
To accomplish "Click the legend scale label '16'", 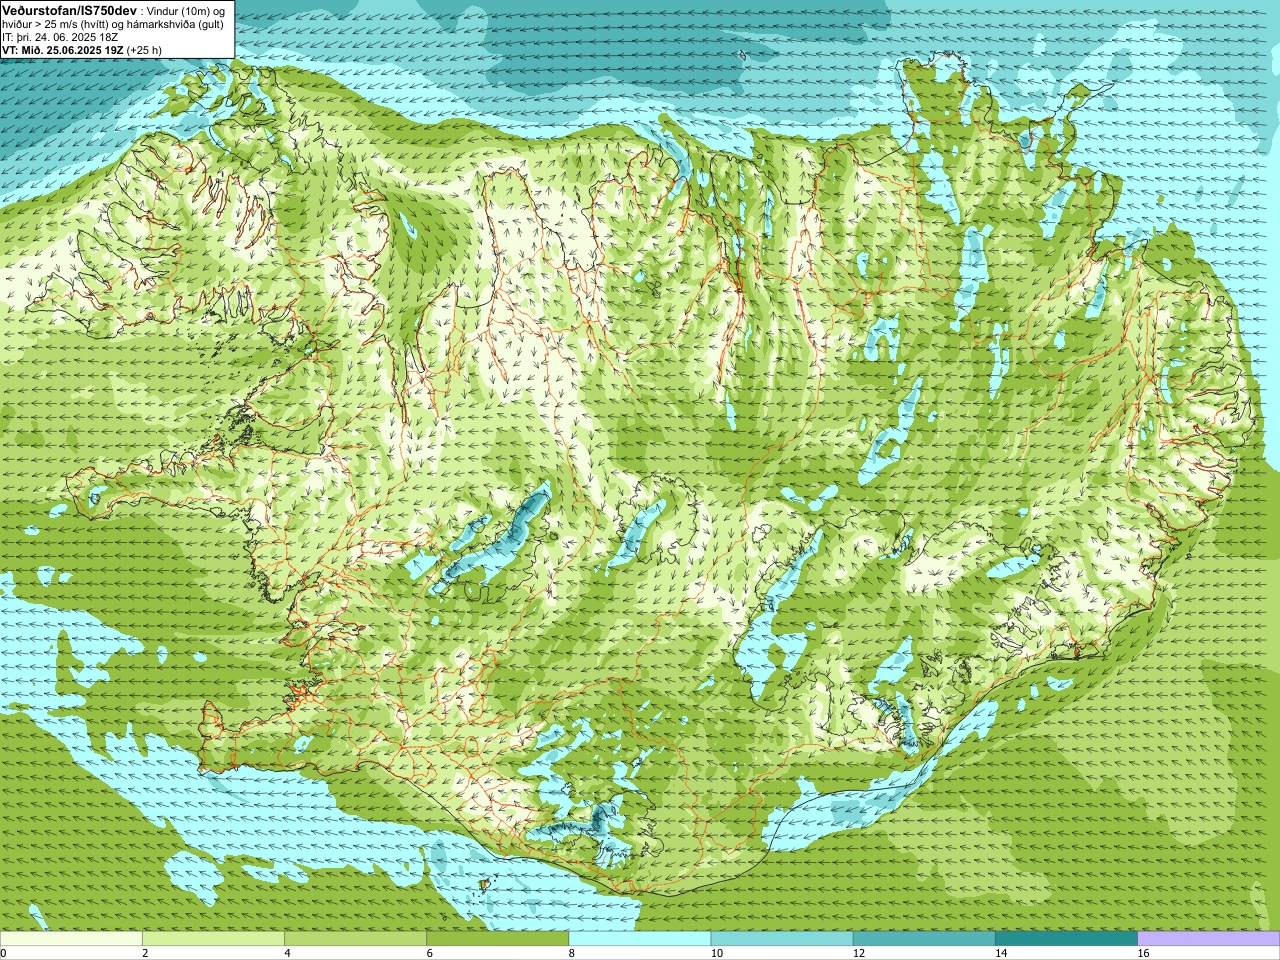I will pos(1143,954).
